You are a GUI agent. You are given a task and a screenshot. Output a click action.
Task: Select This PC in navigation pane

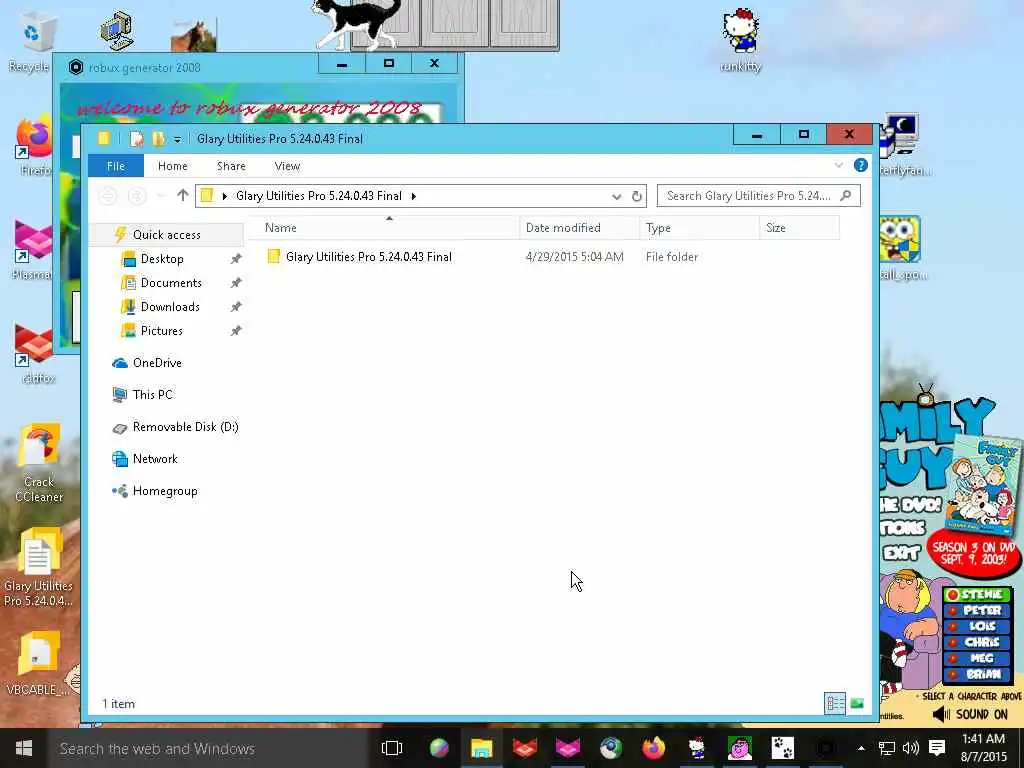click(x=152, y=395)
